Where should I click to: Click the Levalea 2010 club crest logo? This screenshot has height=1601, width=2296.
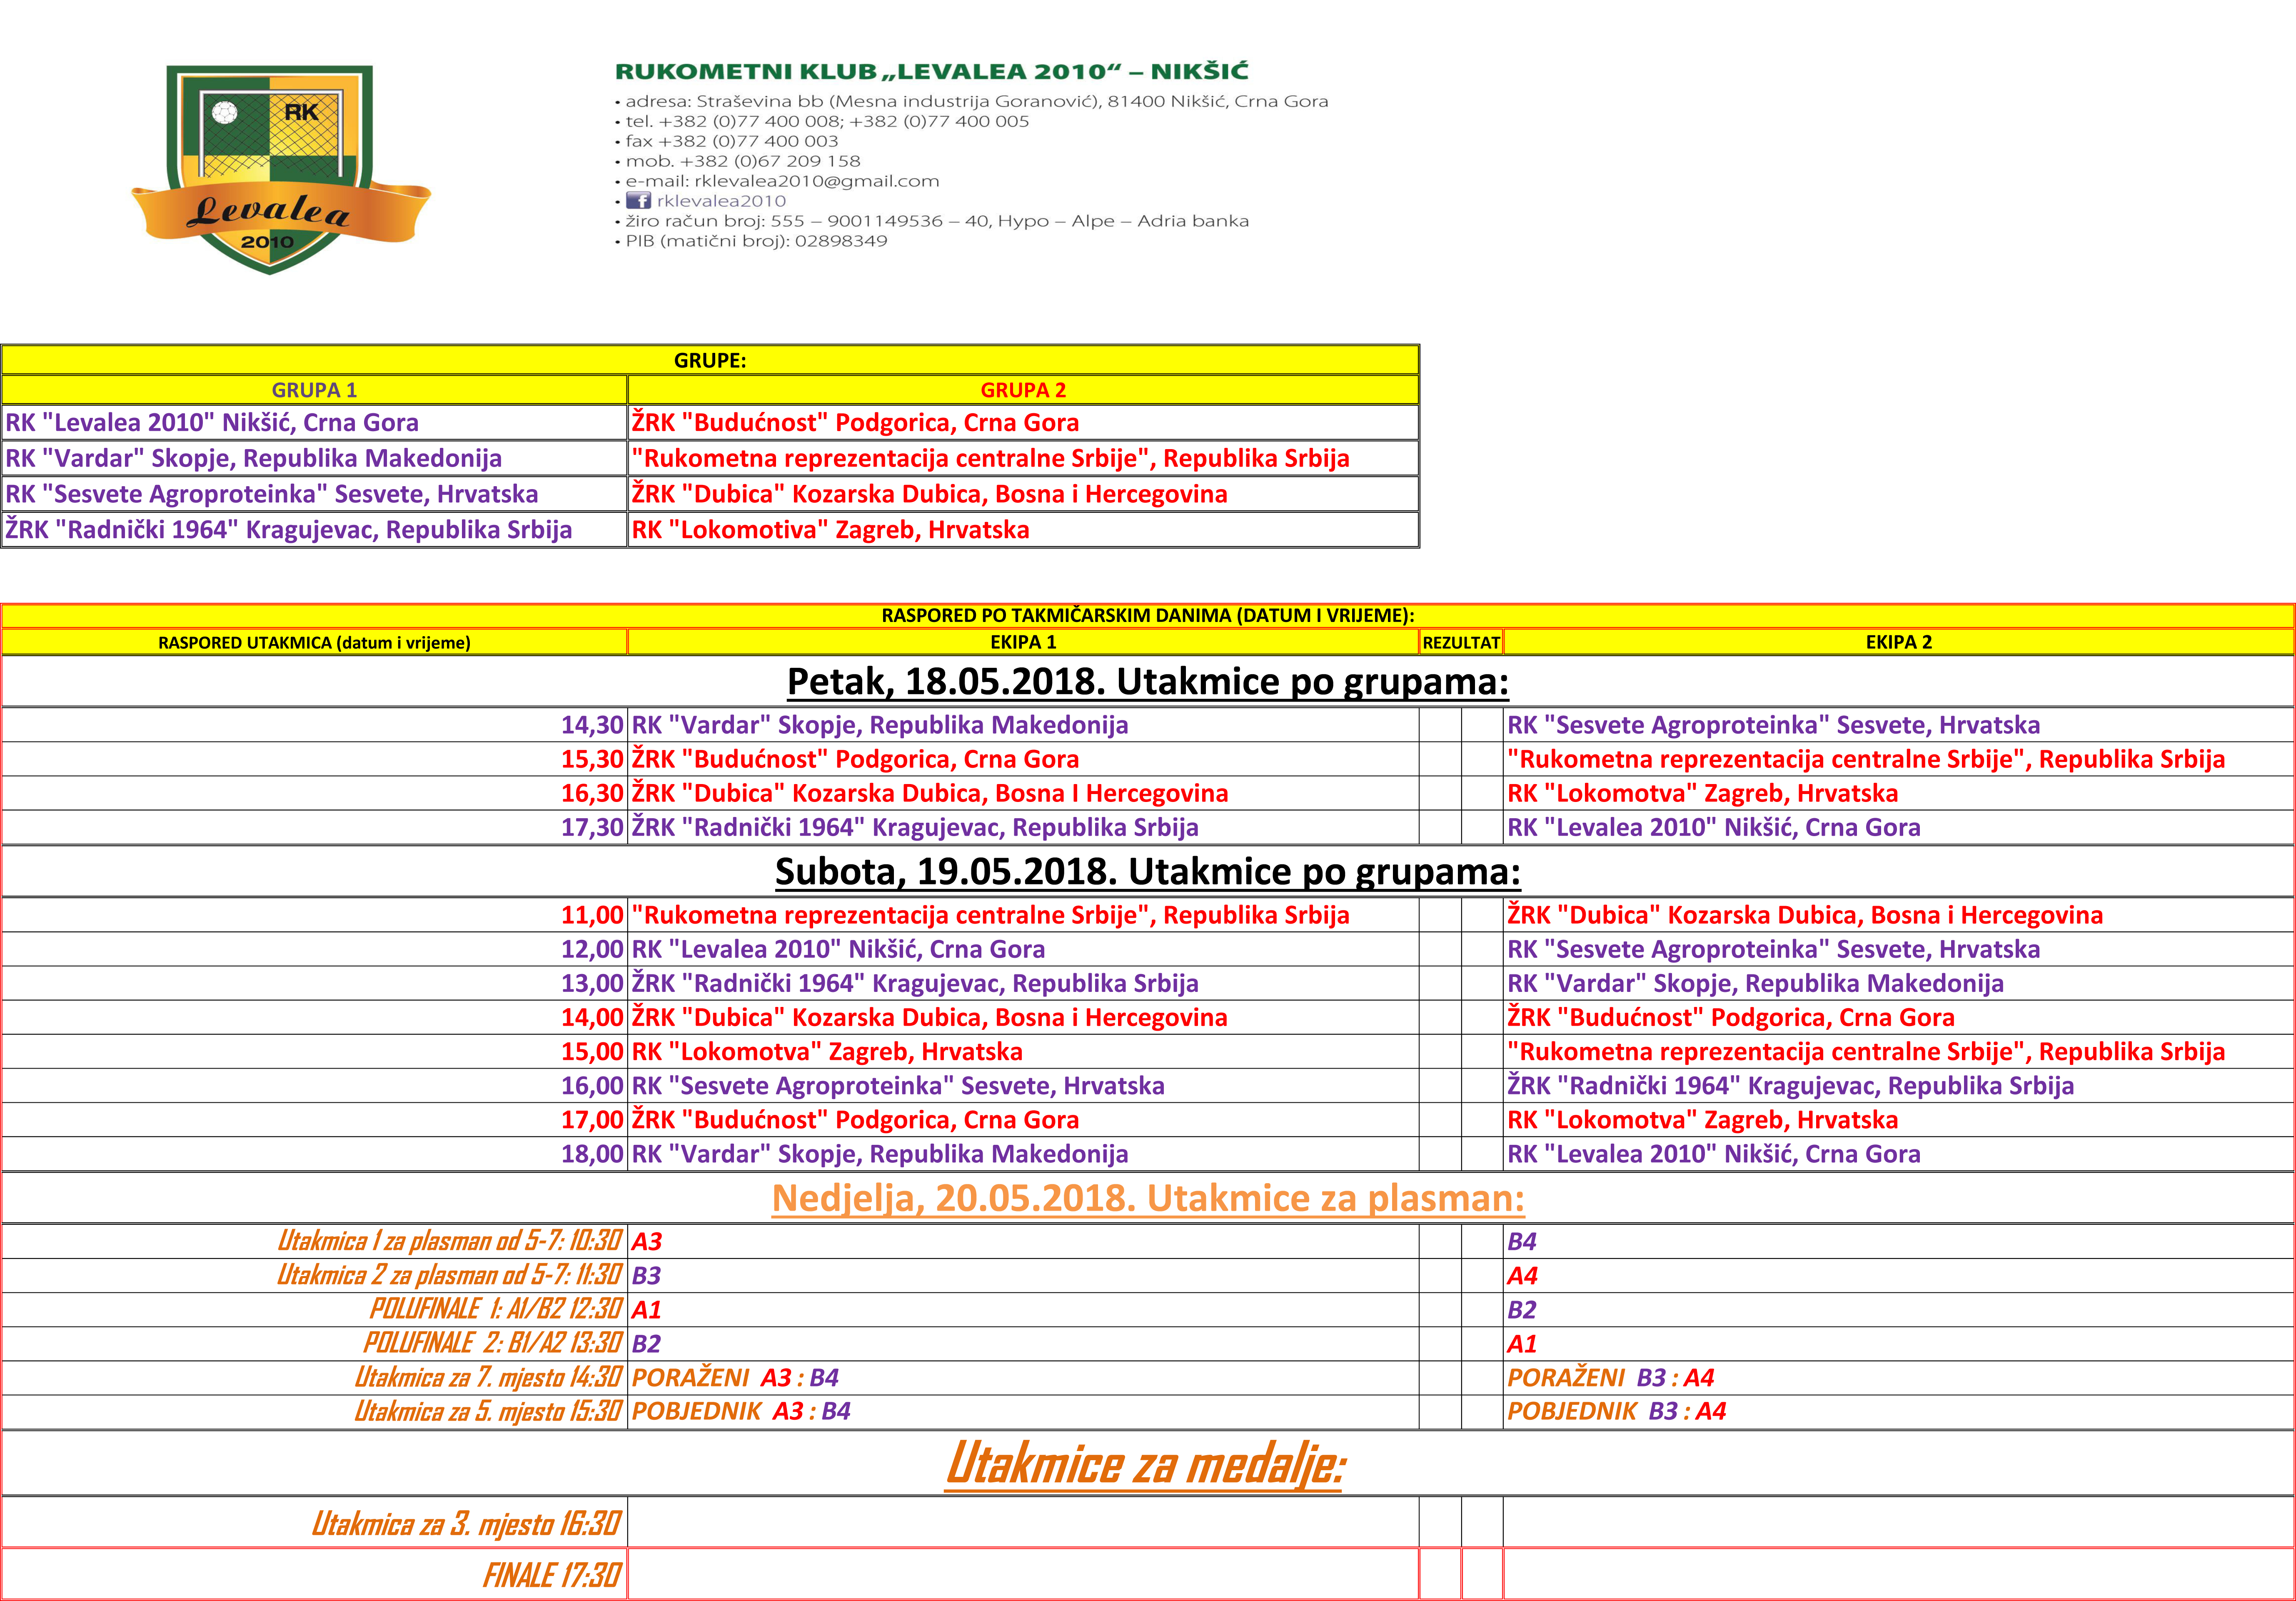[x=281, y=170]
